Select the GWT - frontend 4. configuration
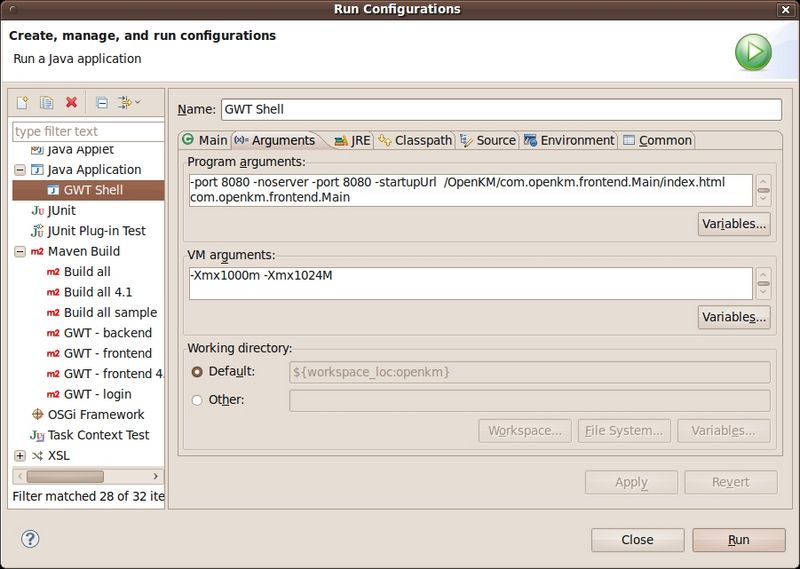Screen dimensions: 800x569 click(x=105, y=374)
